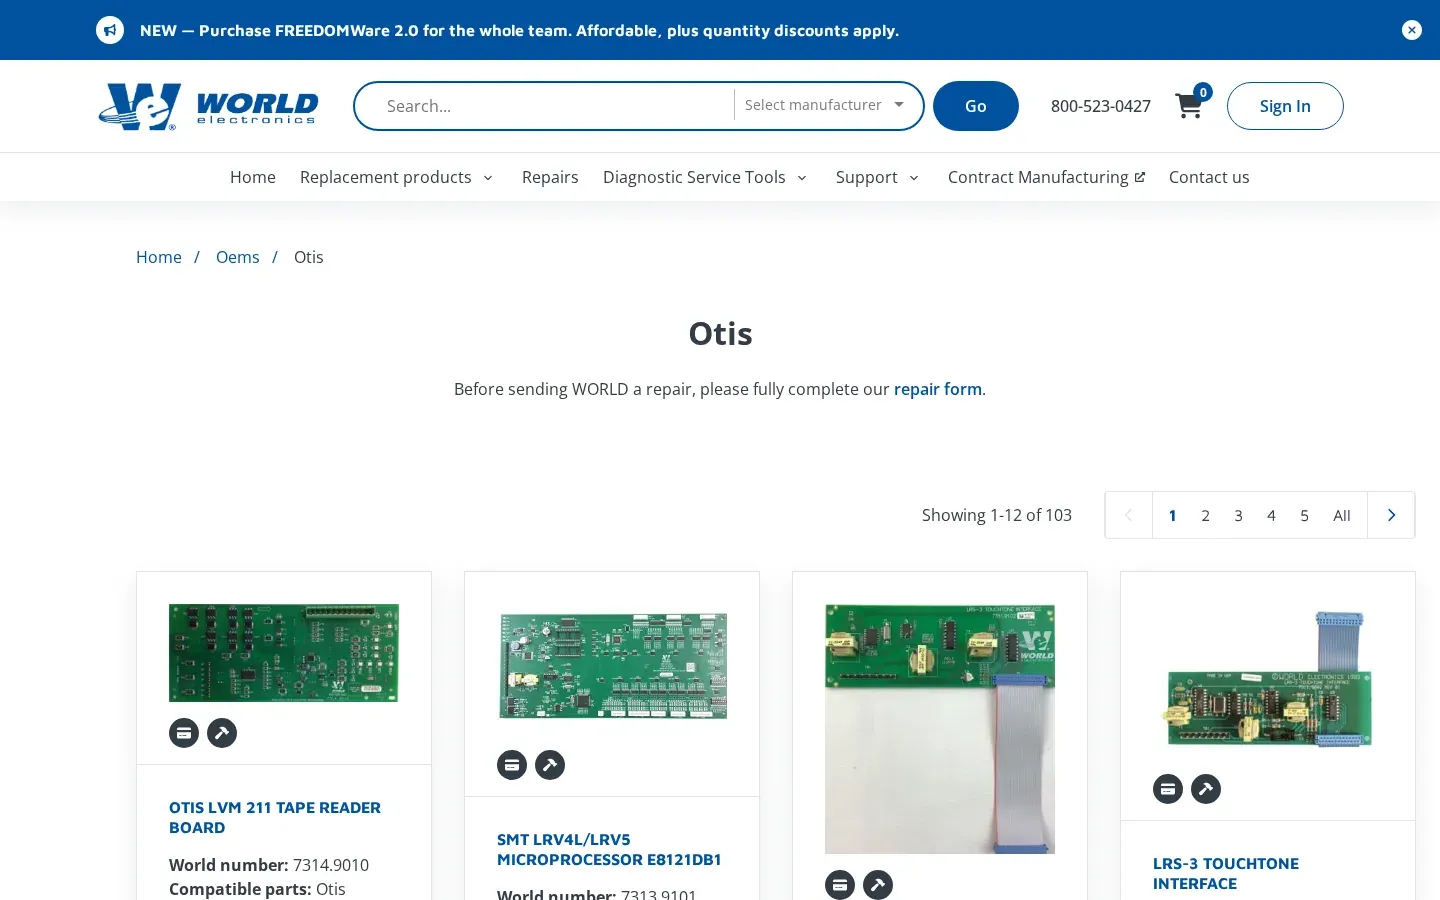The width and height of the screenshot is (1440, 900).
Task: Click the repair tool icon under SMT LRV4L/LRV5 board
Action: 550,765
